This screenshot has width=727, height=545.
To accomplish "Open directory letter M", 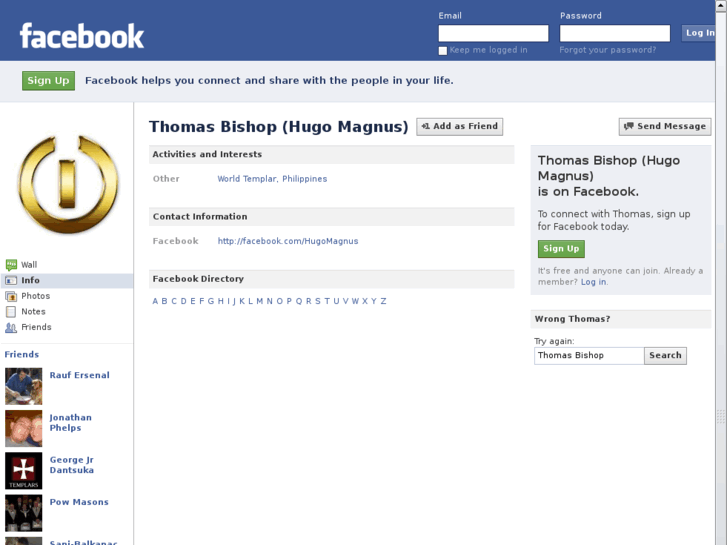I will pos(260,301).
